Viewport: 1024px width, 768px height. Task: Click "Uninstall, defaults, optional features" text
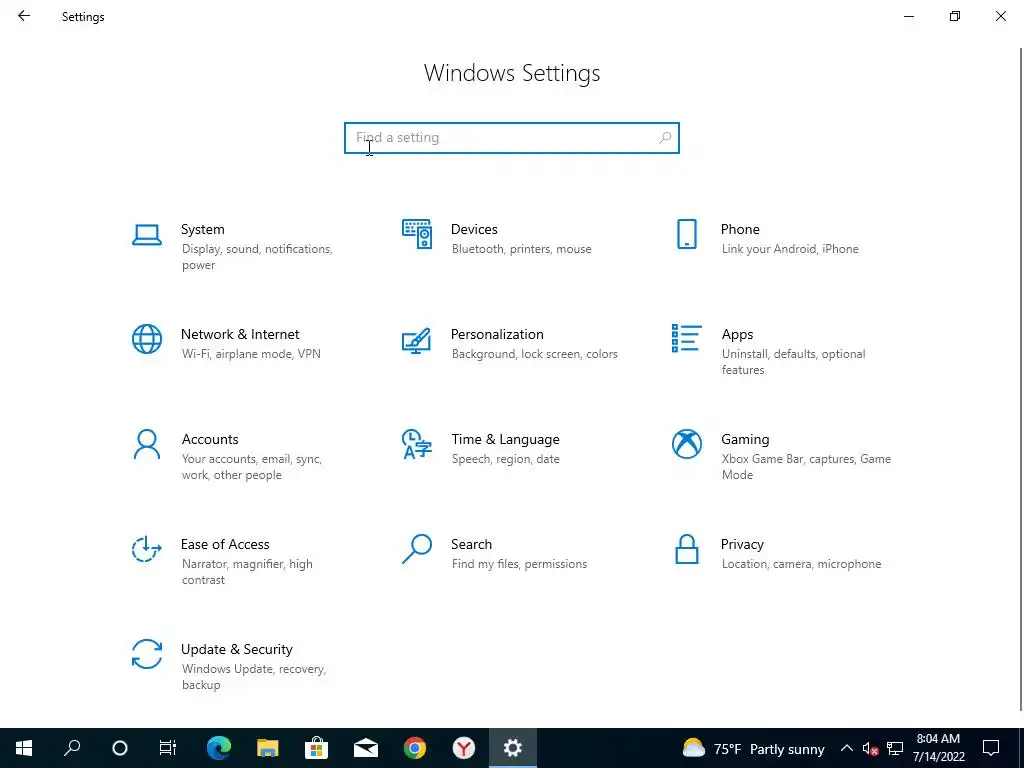pos(793,362)
